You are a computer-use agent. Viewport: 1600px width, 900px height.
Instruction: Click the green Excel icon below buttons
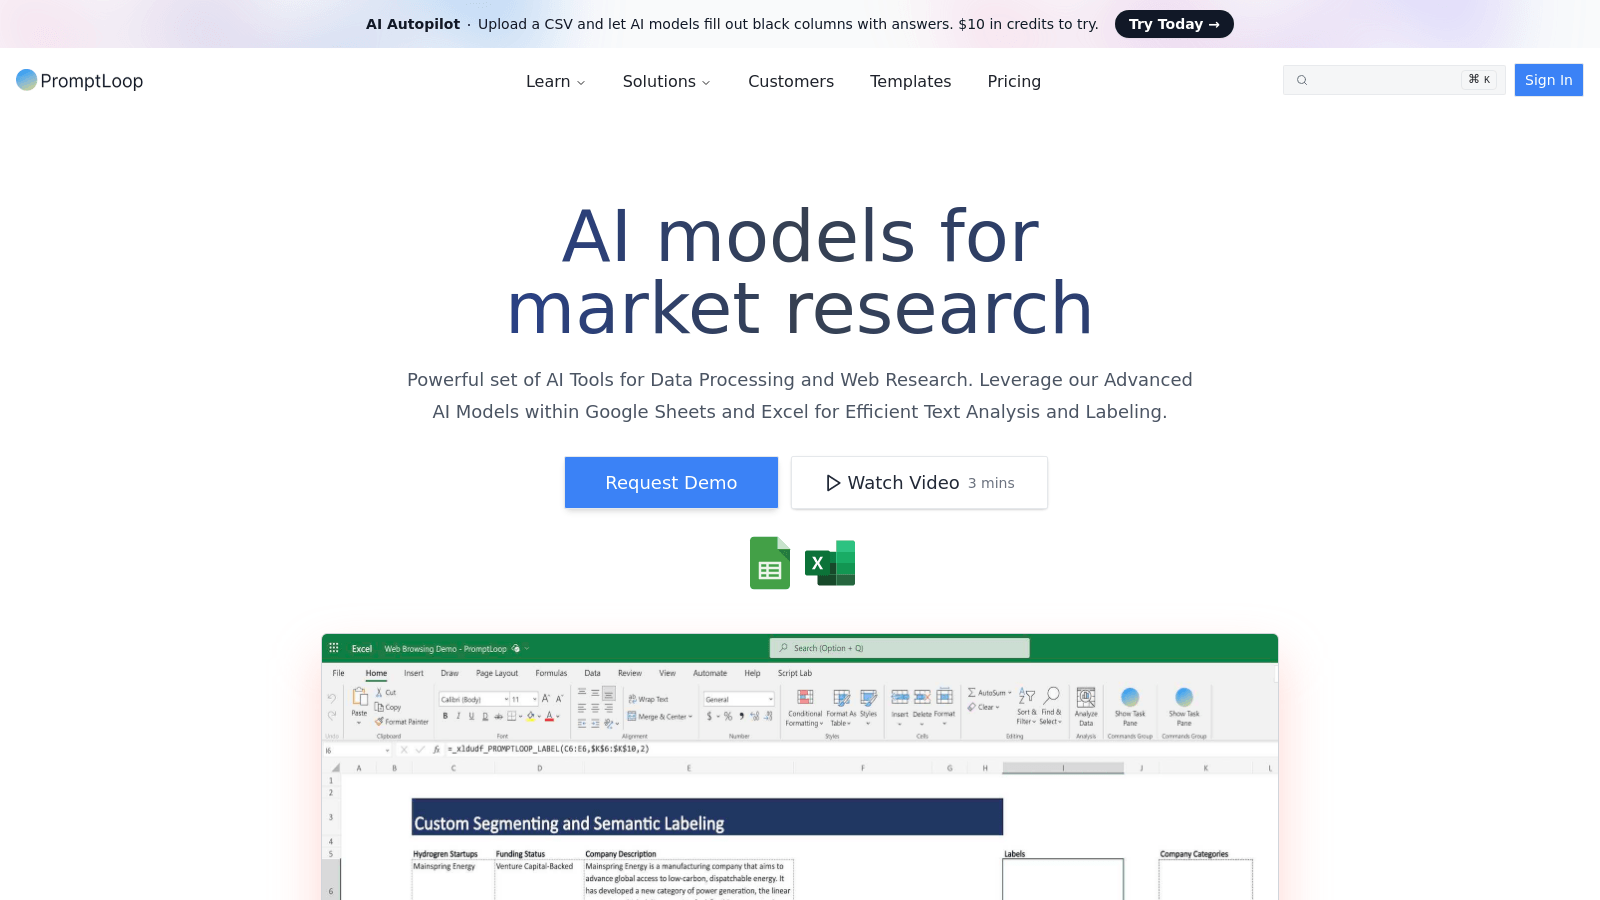click(x=830, y=563)
